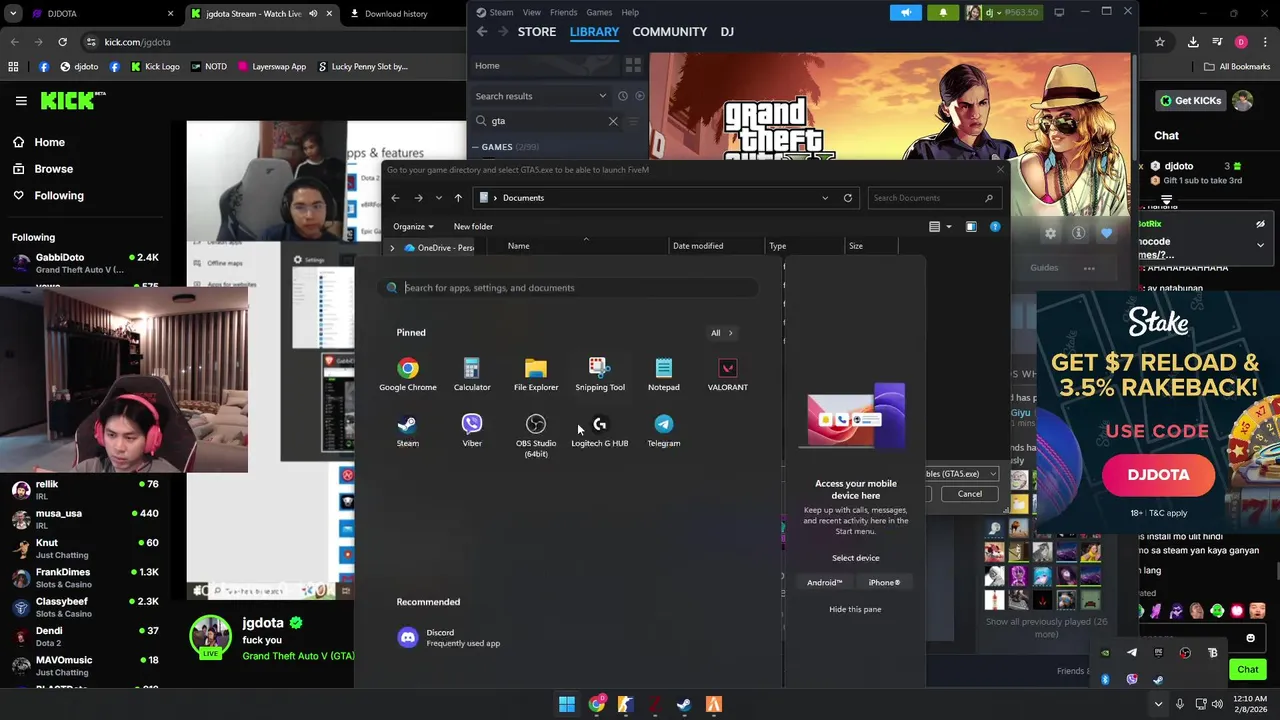Open recommended Discord app

point(449,637)
